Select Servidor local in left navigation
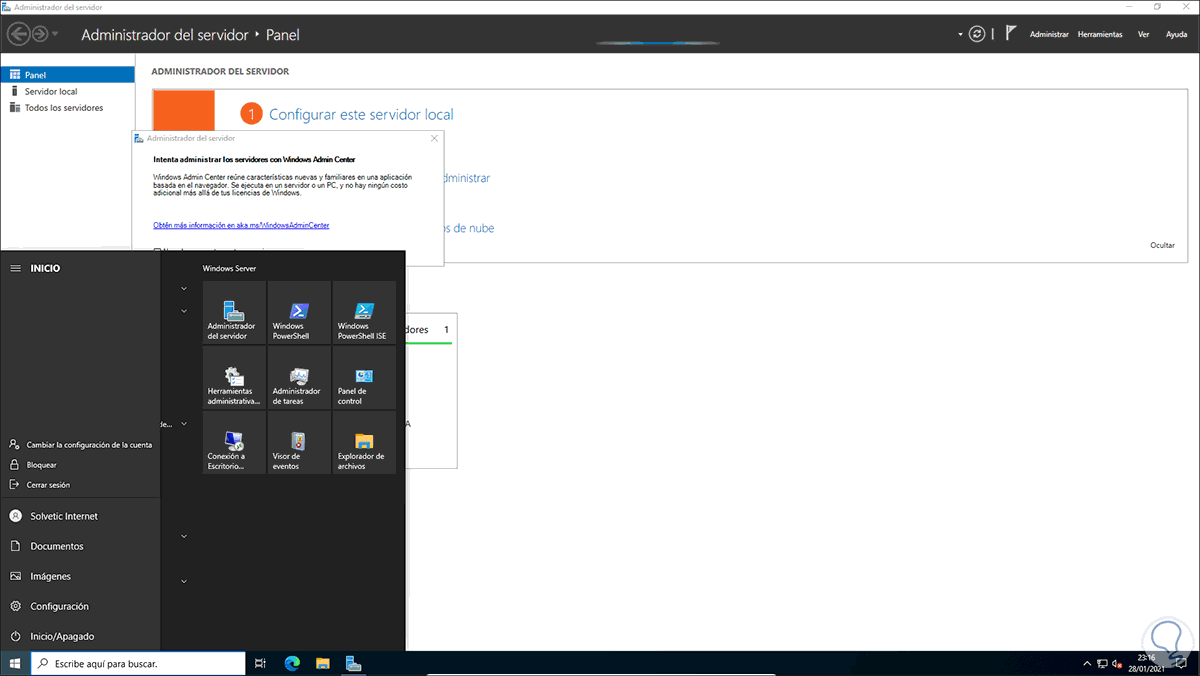The image size is (1200, 676). coord(67,91)
